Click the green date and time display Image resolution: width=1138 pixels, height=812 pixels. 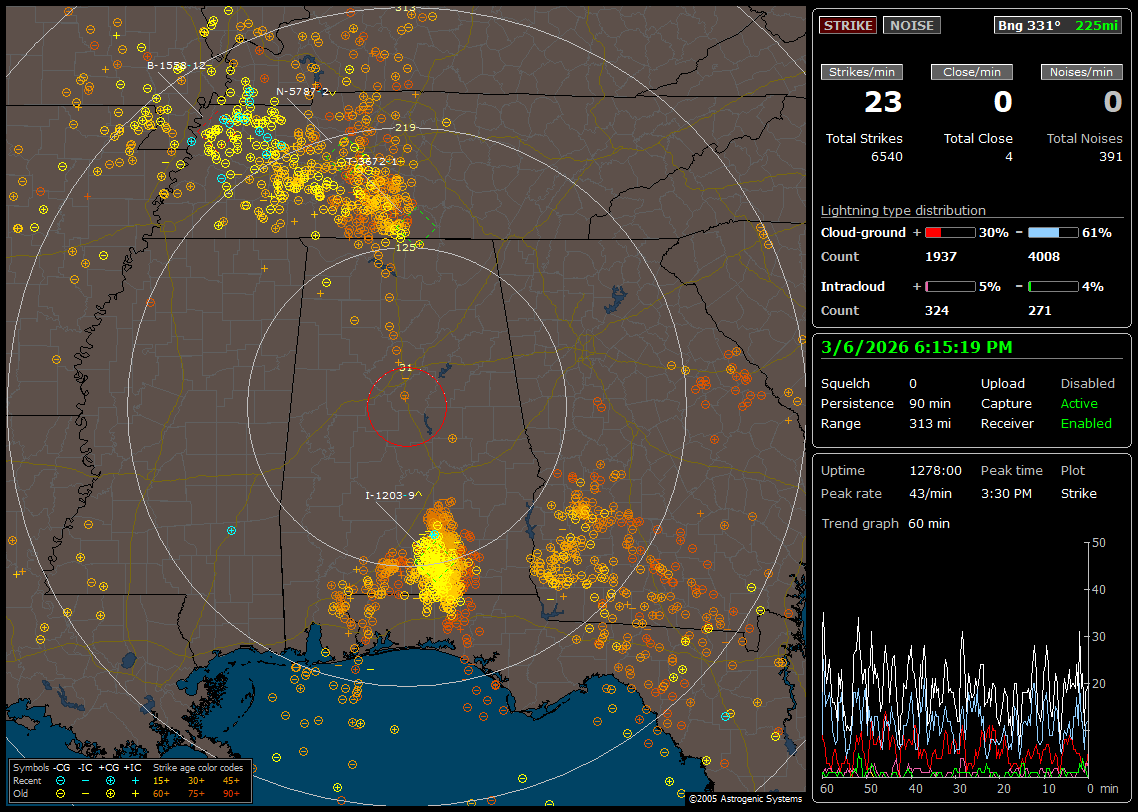pos(916,347)
